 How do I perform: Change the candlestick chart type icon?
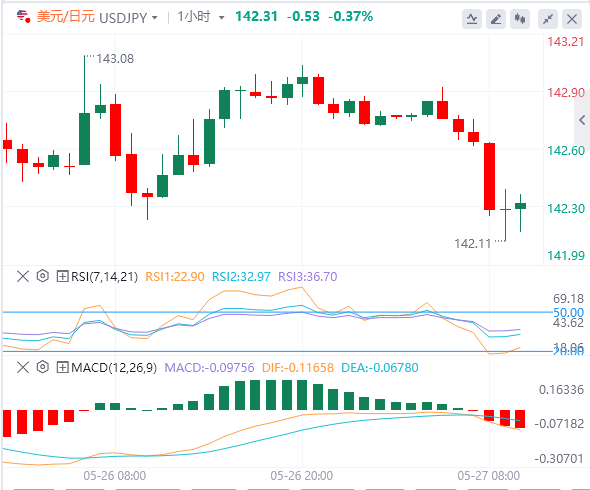520,18
